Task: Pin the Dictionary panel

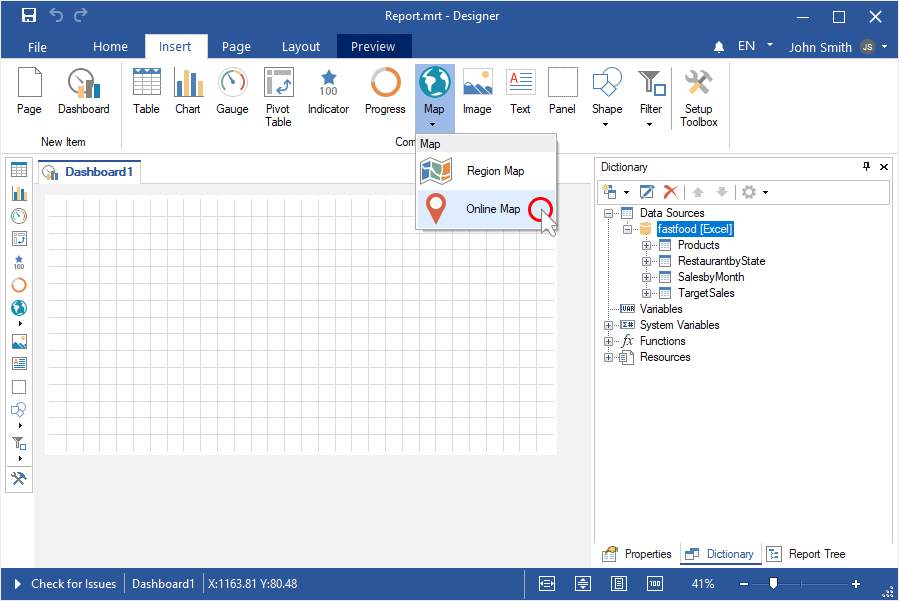Action: click(866, 167)
